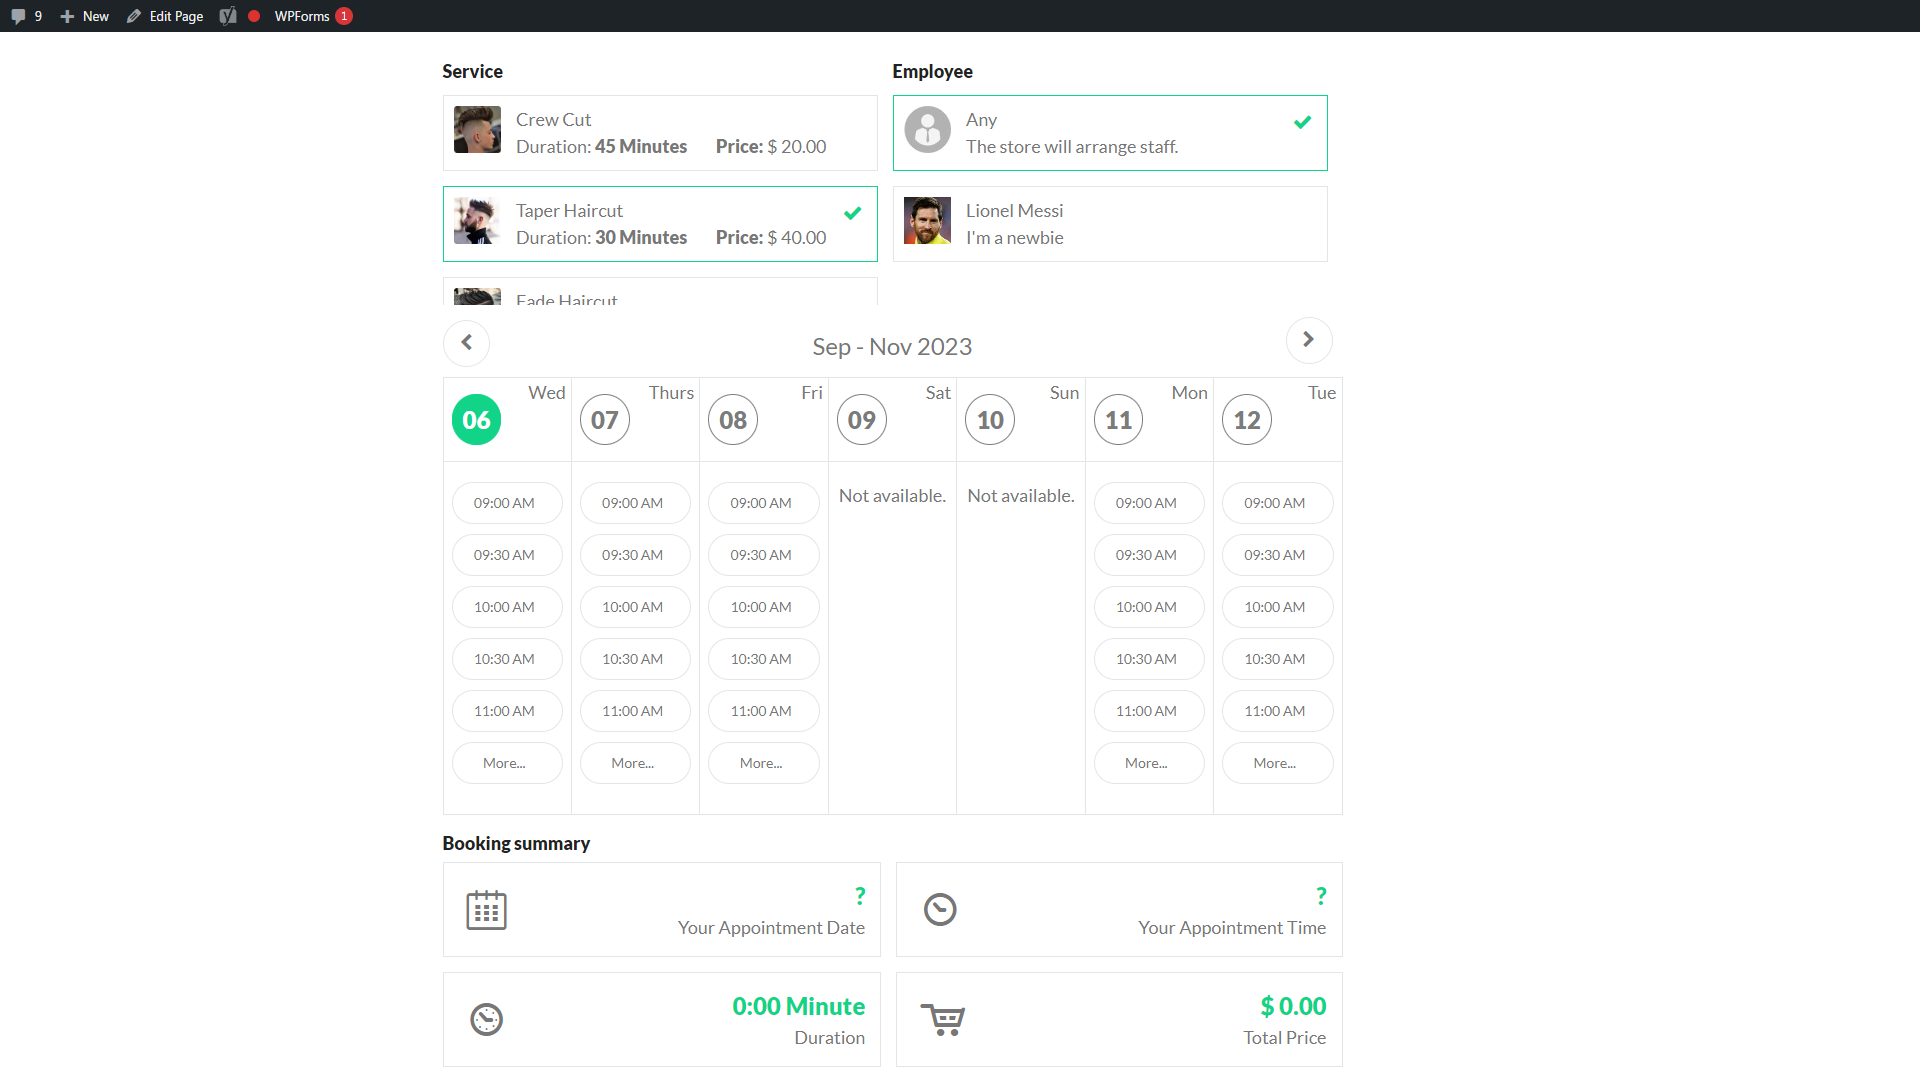Screen dimensions: 1920x1080
Task: Show more time slots for Tuesday 12
Action: pos(1275,763)
